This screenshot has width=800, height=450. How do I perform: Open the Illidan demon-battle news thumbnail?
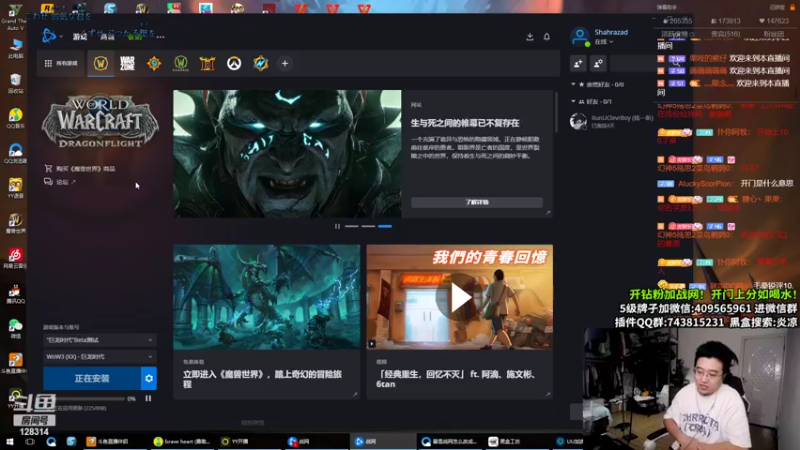pos(266,297)
